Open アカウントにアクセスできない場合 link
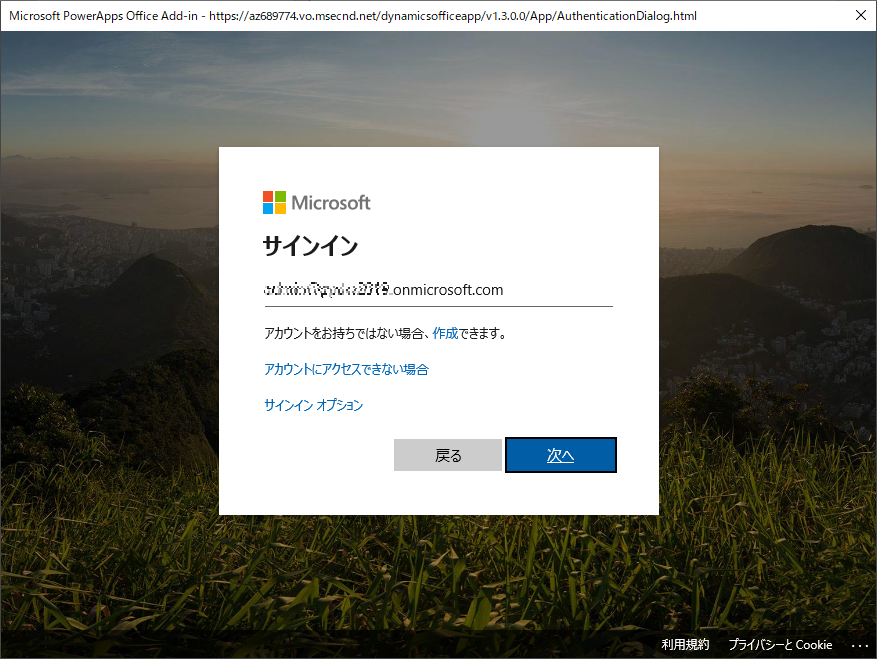The height and width of the screenshot is (659, 877). point(346,369)
